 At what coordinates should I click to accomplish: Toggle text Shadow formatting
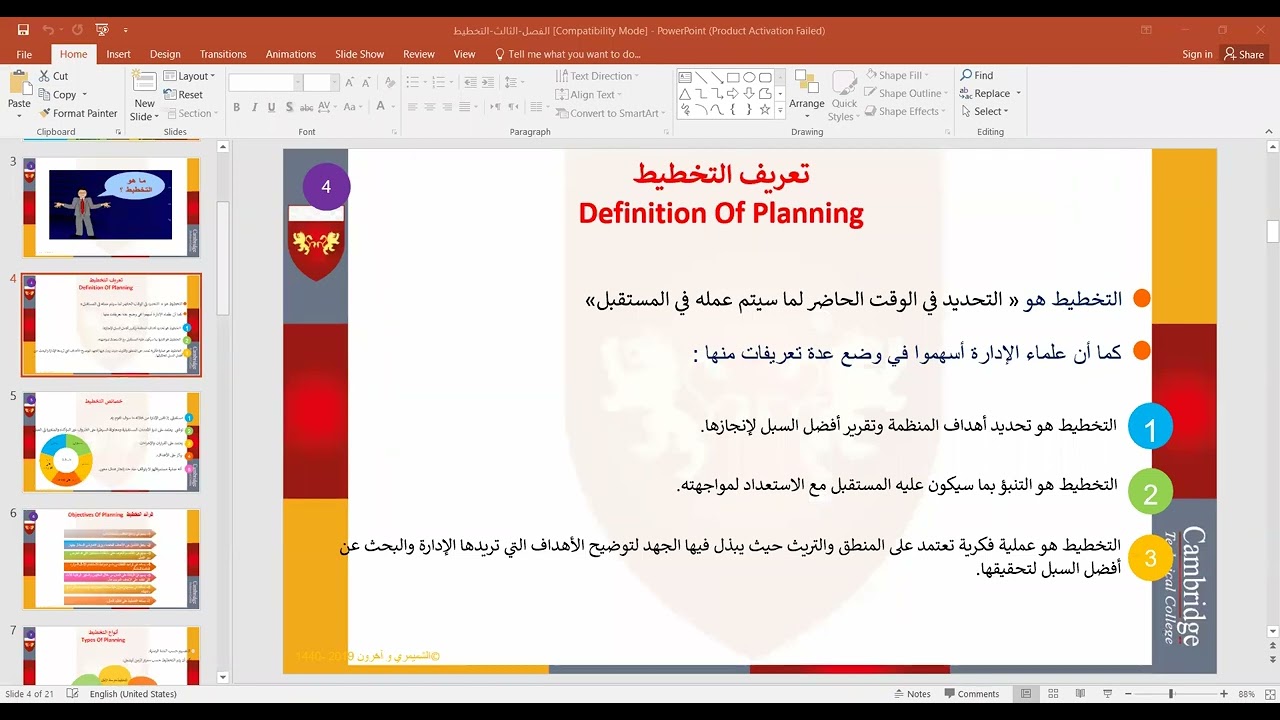click(289, 108)
